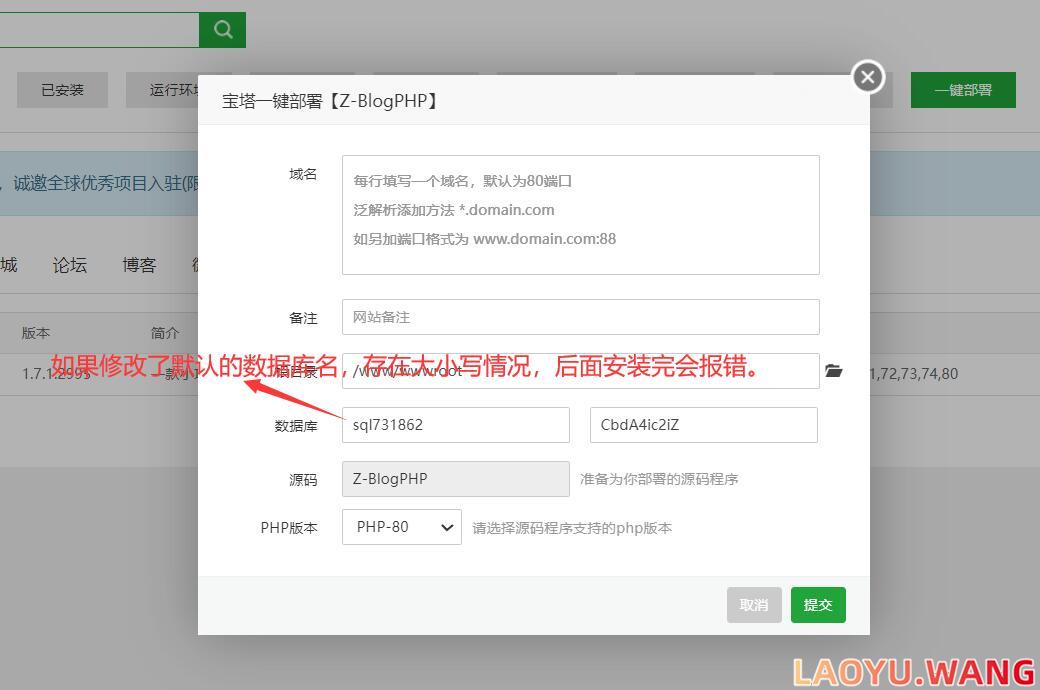Click the search input box top left

click(x=100, y=30)
